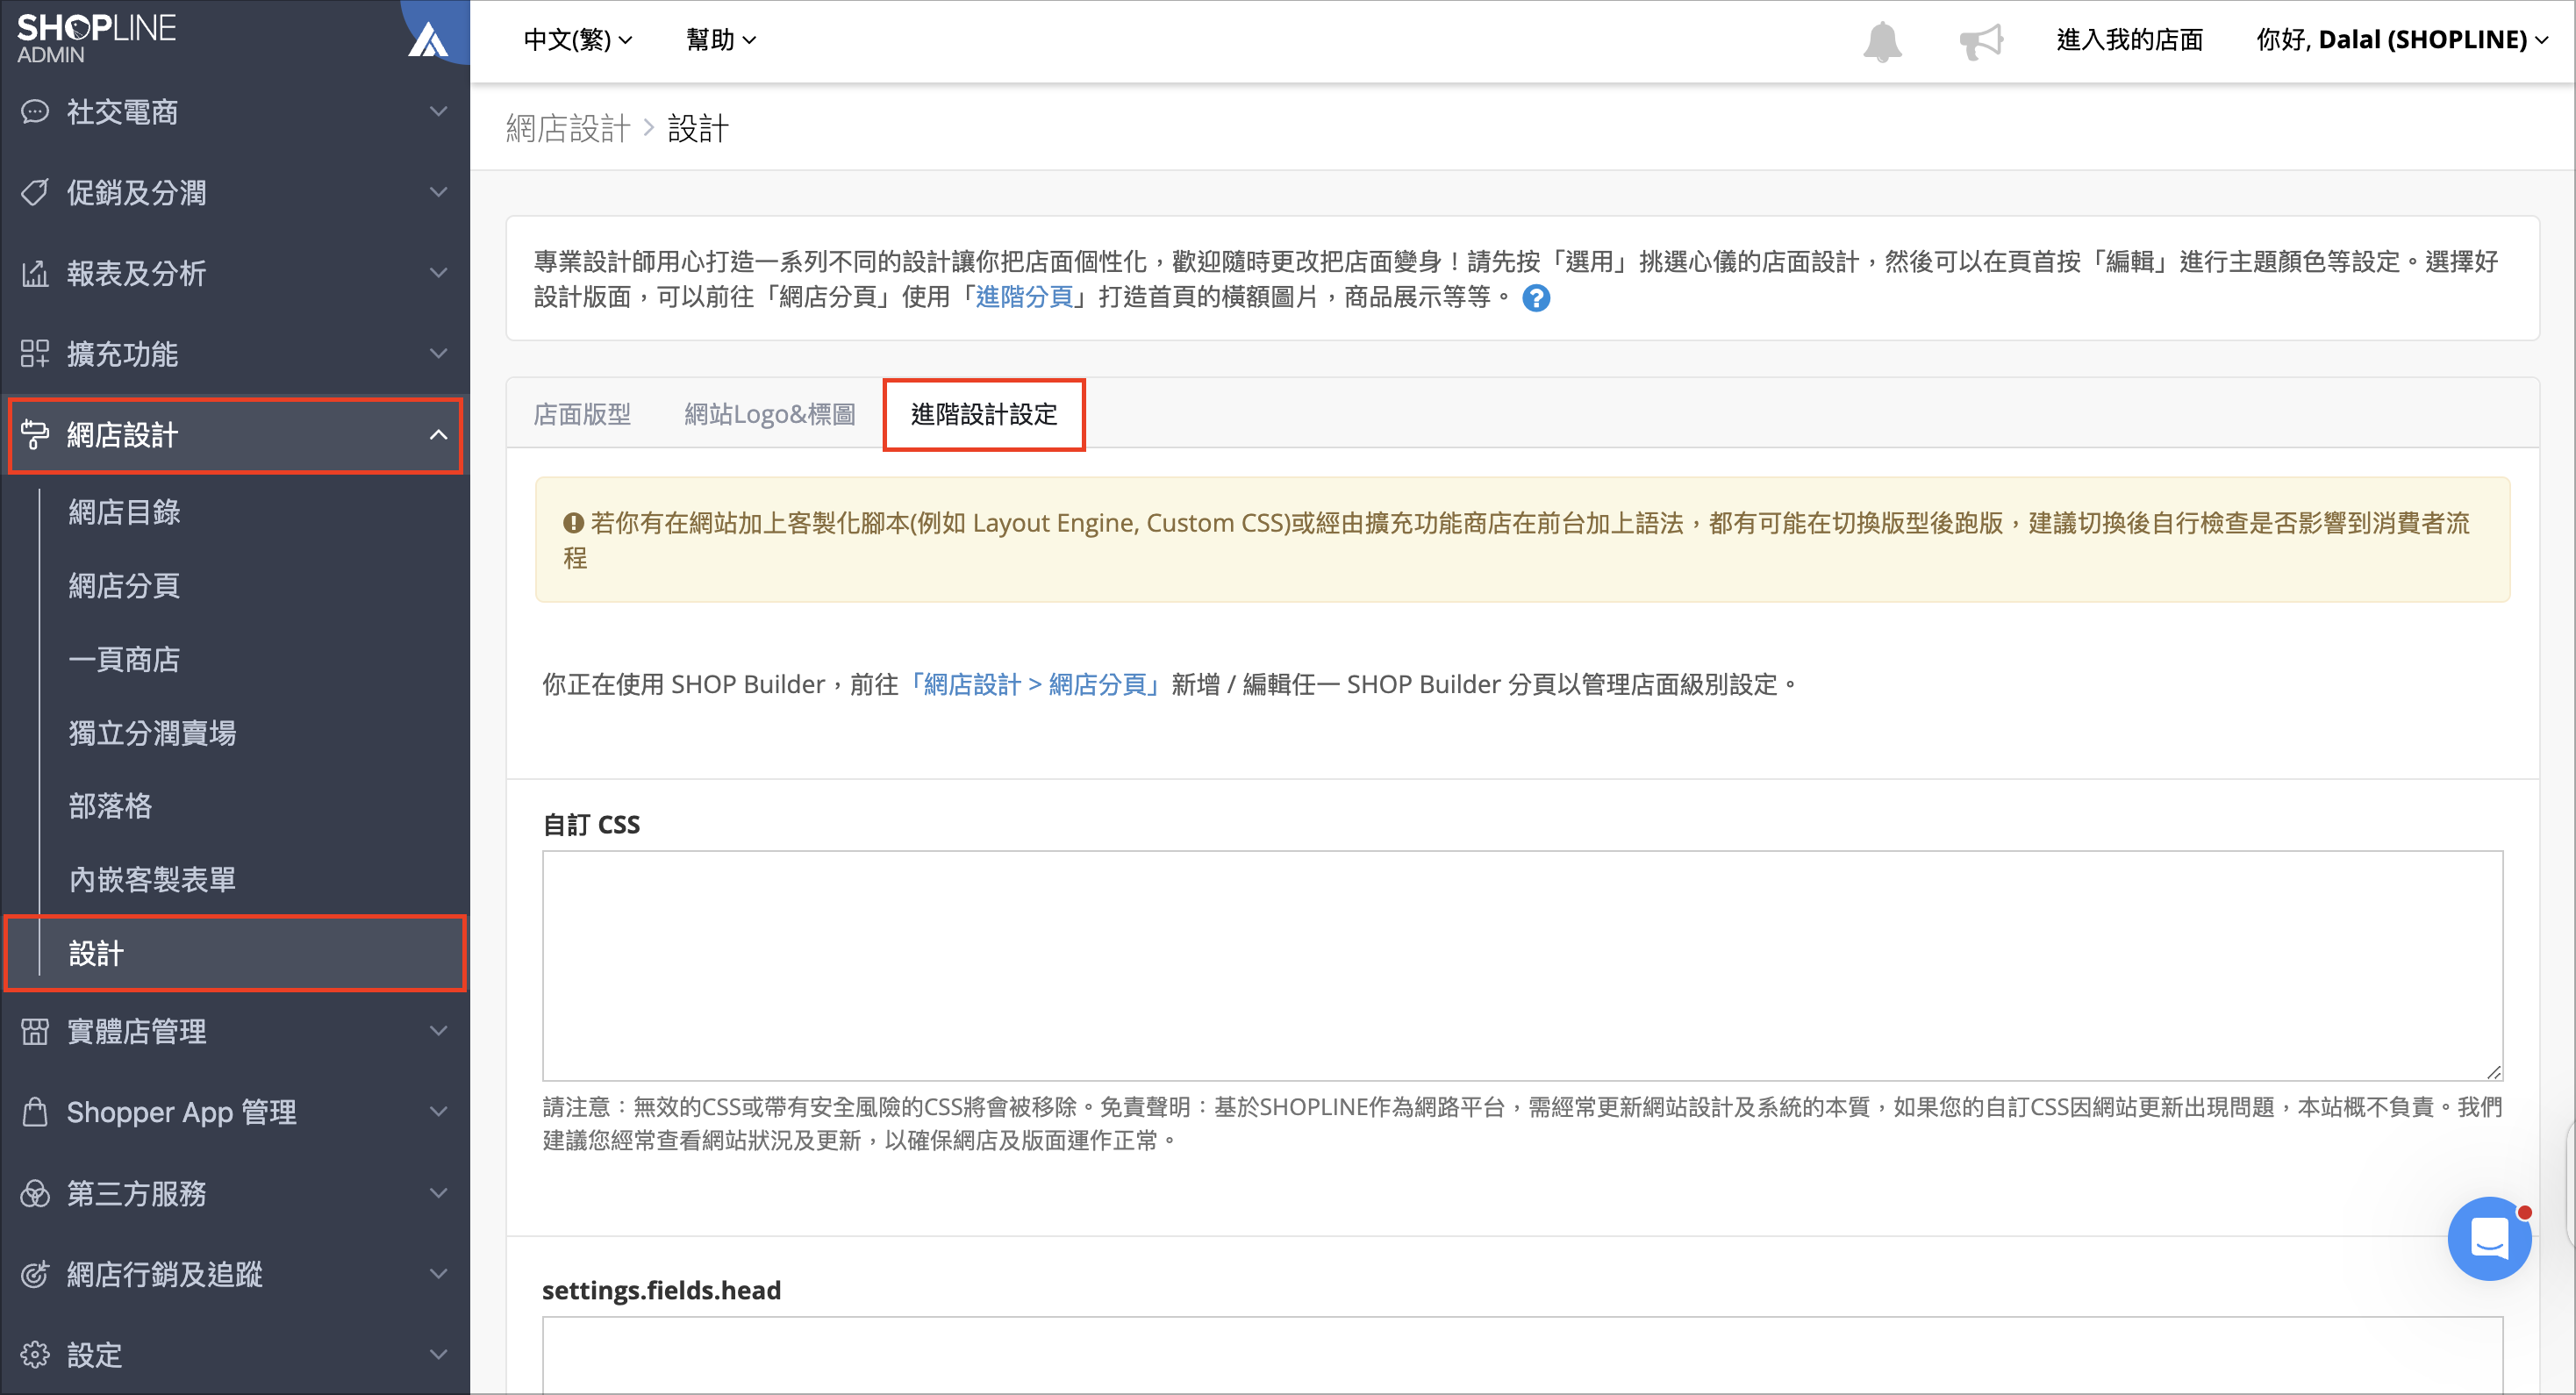
Task: Click the blue help question mark icon
Action: pyautogui.click(x=1536, y=298)
